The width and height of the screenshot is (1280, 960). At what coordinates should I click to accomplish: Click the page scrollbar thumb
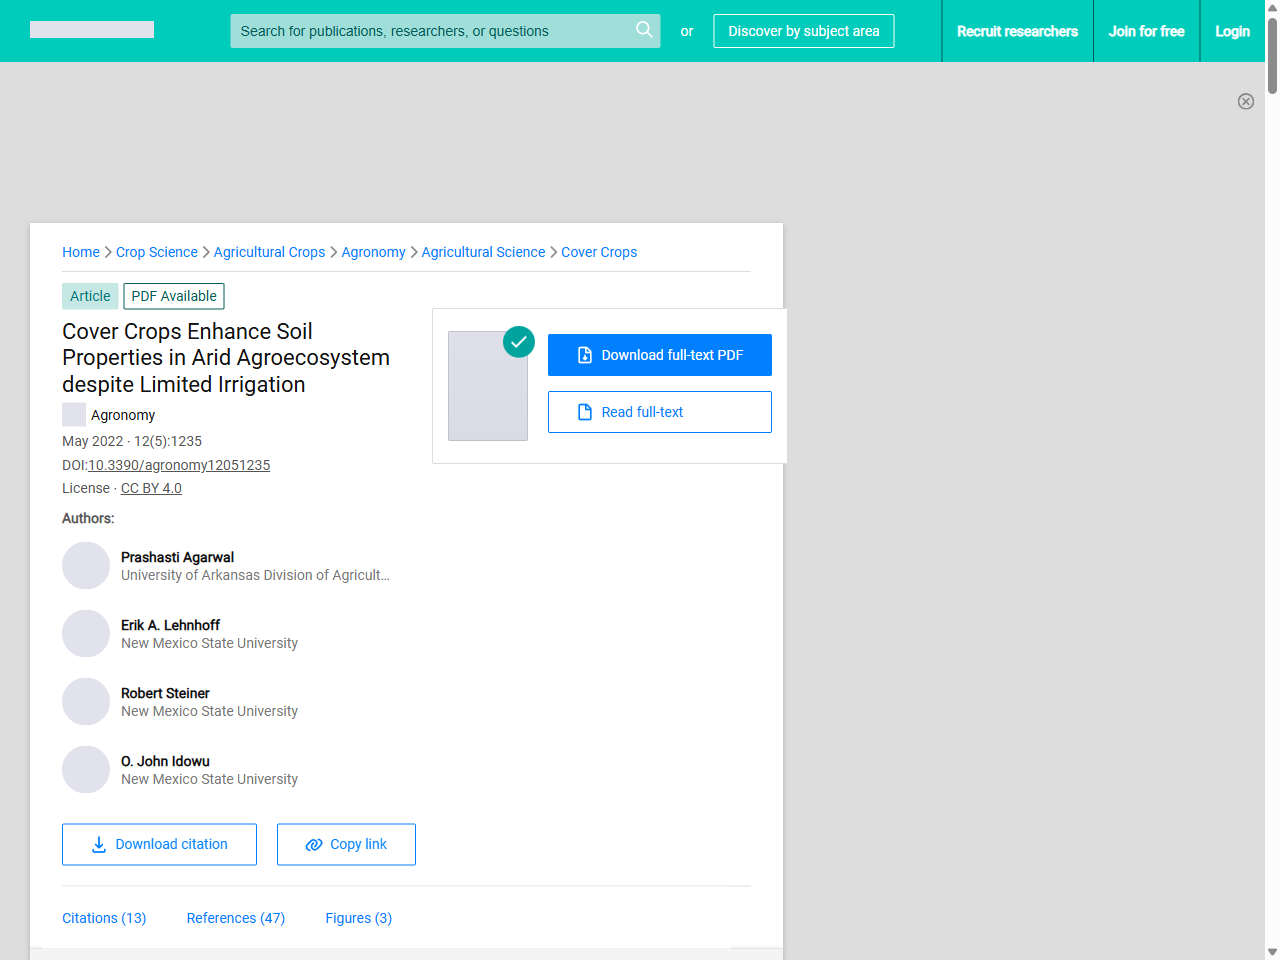click(1272, 55)
